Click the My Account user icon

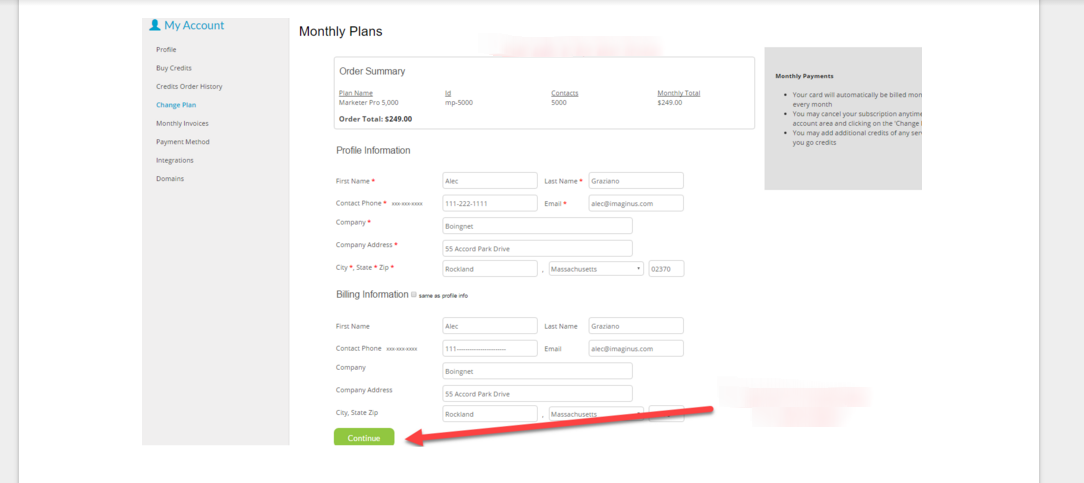155,25
